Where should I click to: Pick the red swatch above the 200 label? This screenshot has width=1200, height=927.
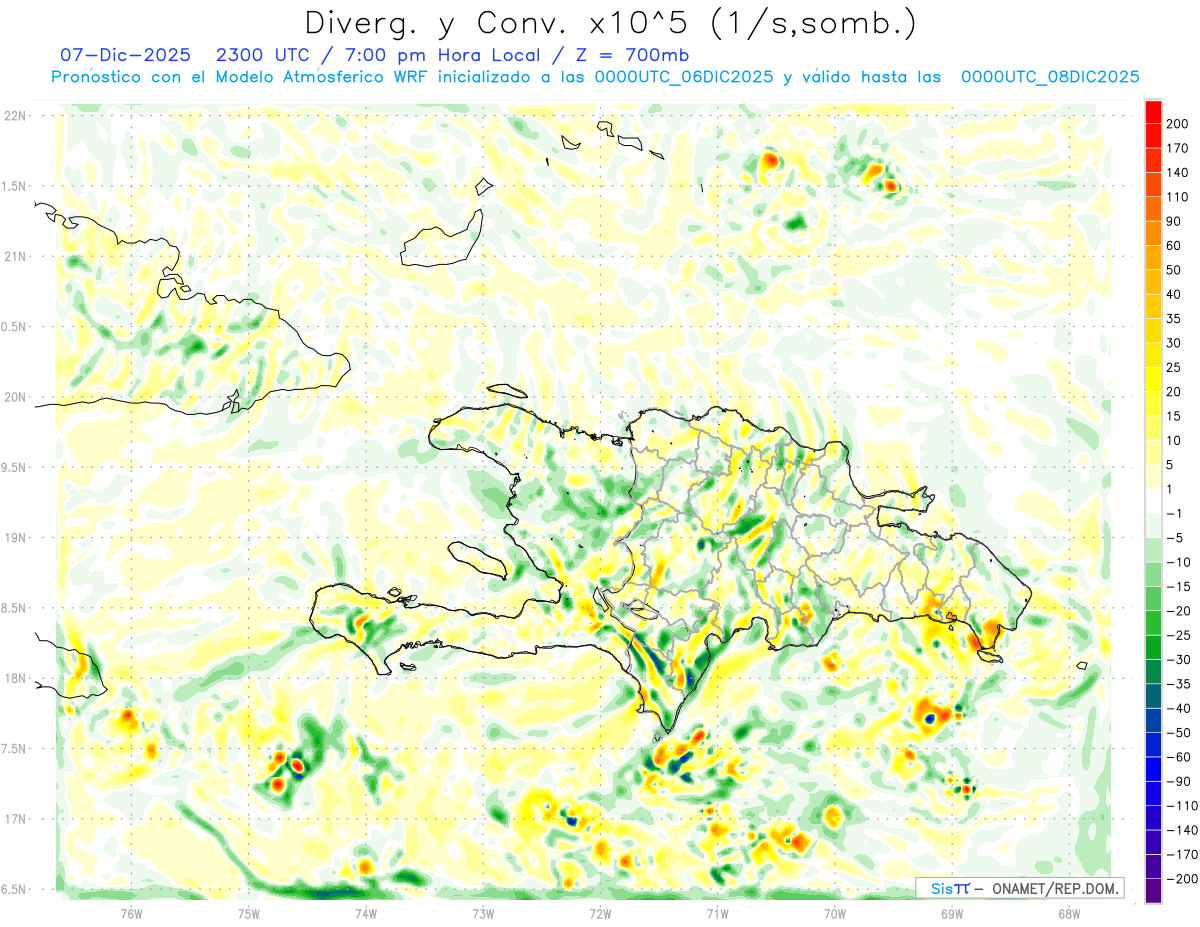pos(1153,112)
